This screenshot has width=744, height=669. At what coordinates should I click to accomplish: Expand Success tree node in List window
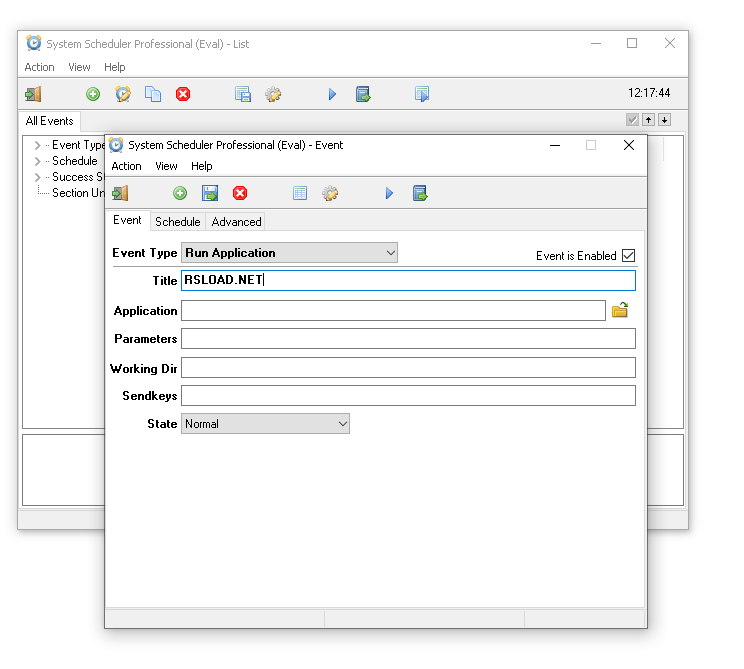(37, 177)
